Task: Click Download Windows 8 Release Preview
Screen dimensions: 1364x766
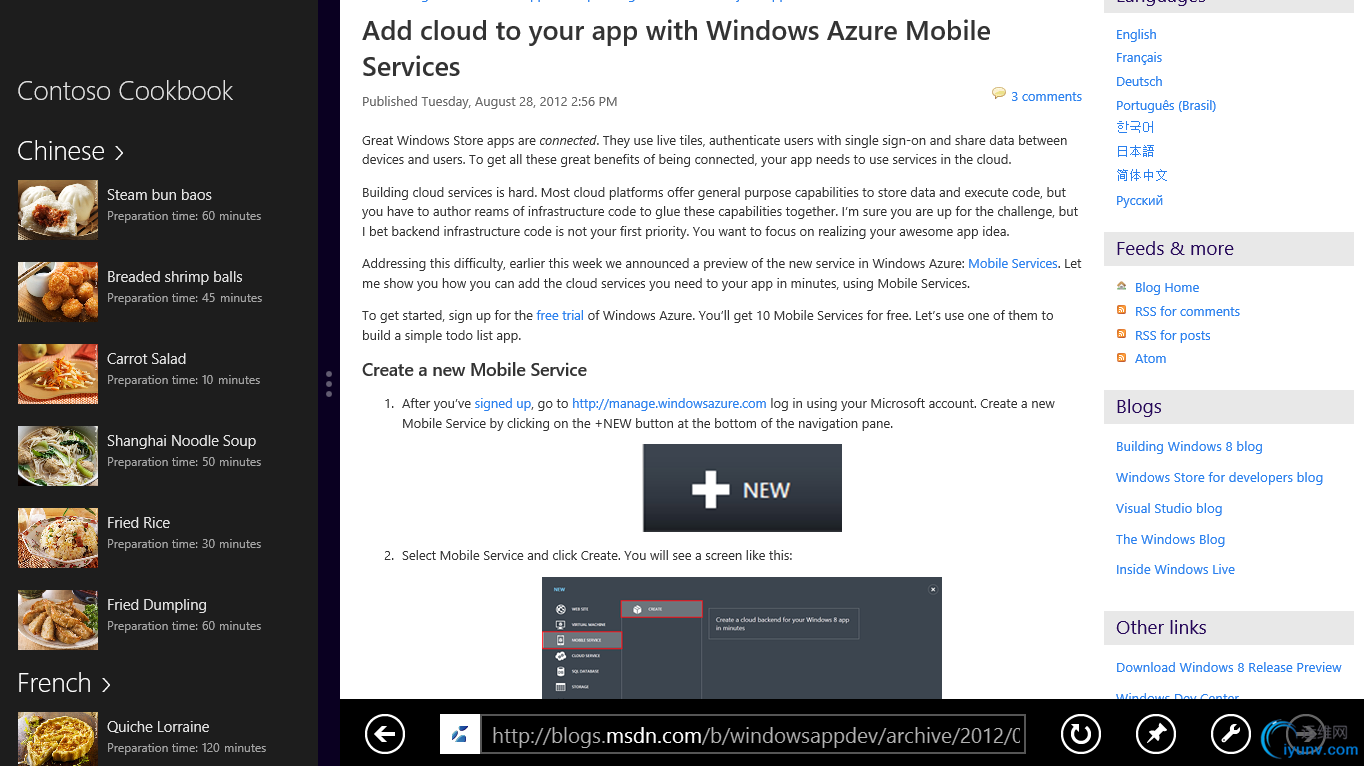Action: click(1229, 668)
